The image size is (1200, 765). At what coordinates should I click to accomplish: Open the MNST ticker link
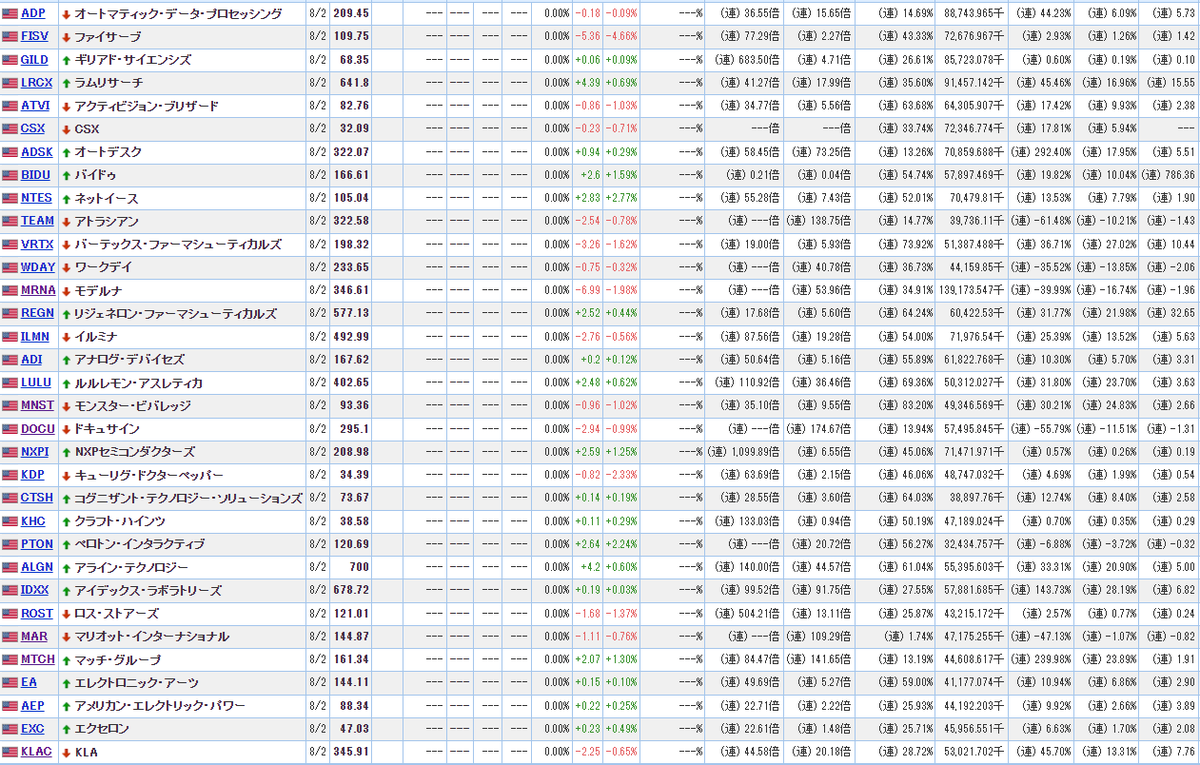click(x=36, y=405)
